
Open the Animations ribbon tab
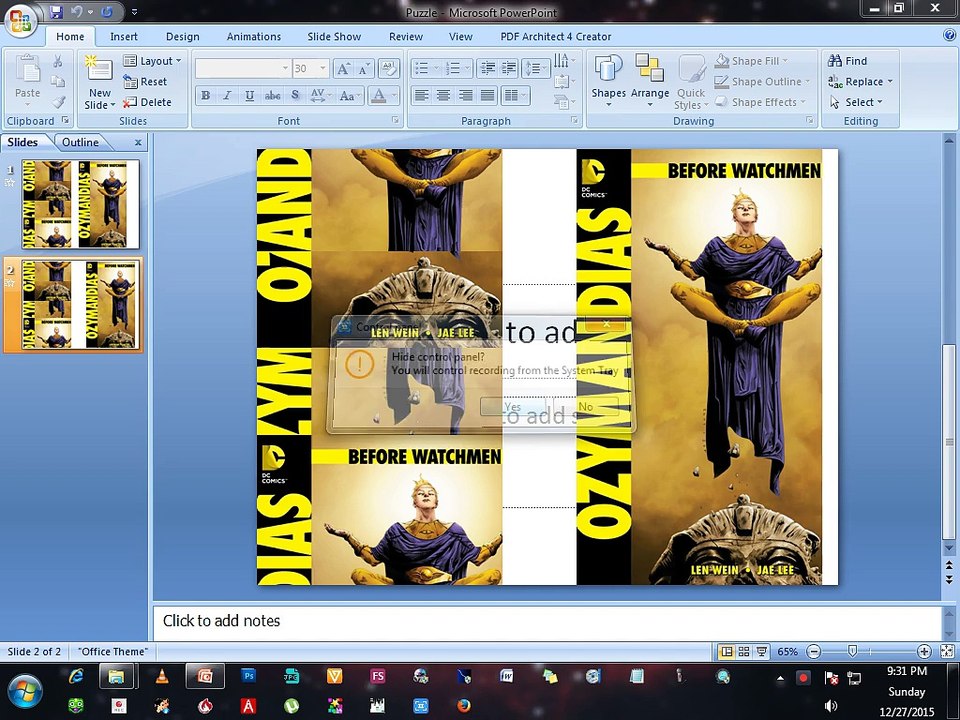253,37
